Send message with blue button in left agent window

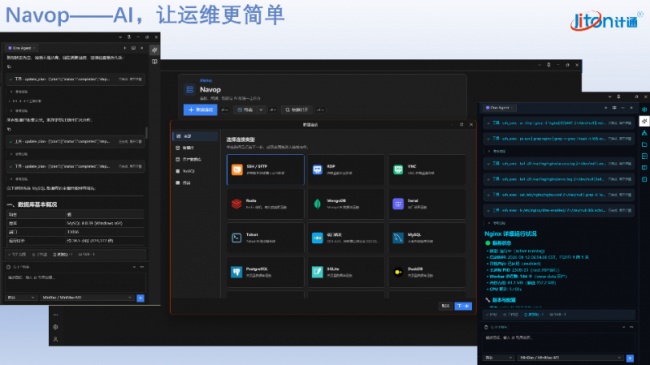141,298
